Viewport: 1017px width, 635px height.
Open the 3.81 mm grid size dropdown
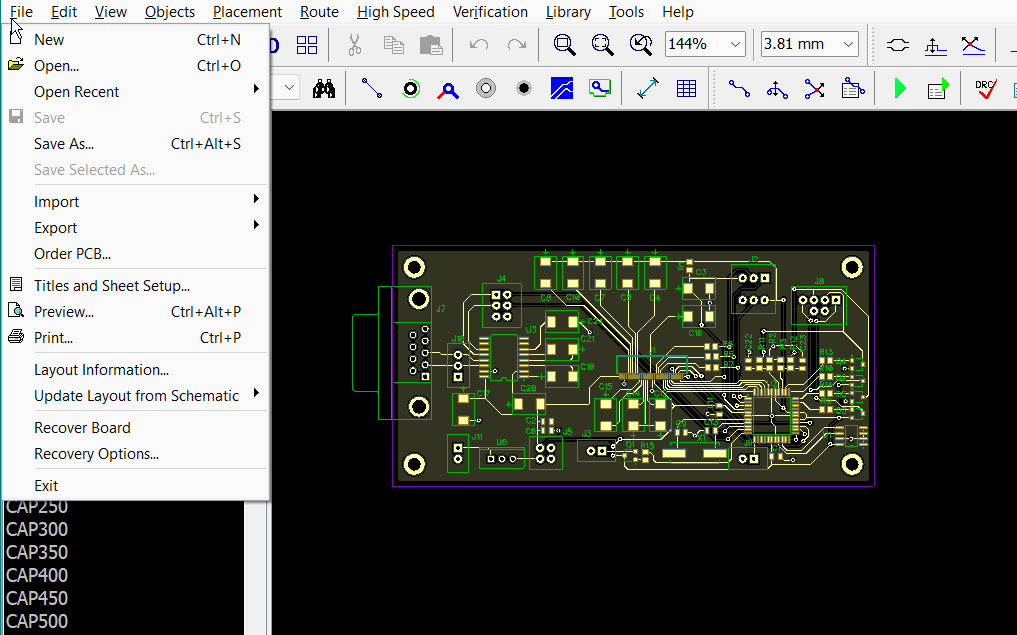(x=848, y=44)
